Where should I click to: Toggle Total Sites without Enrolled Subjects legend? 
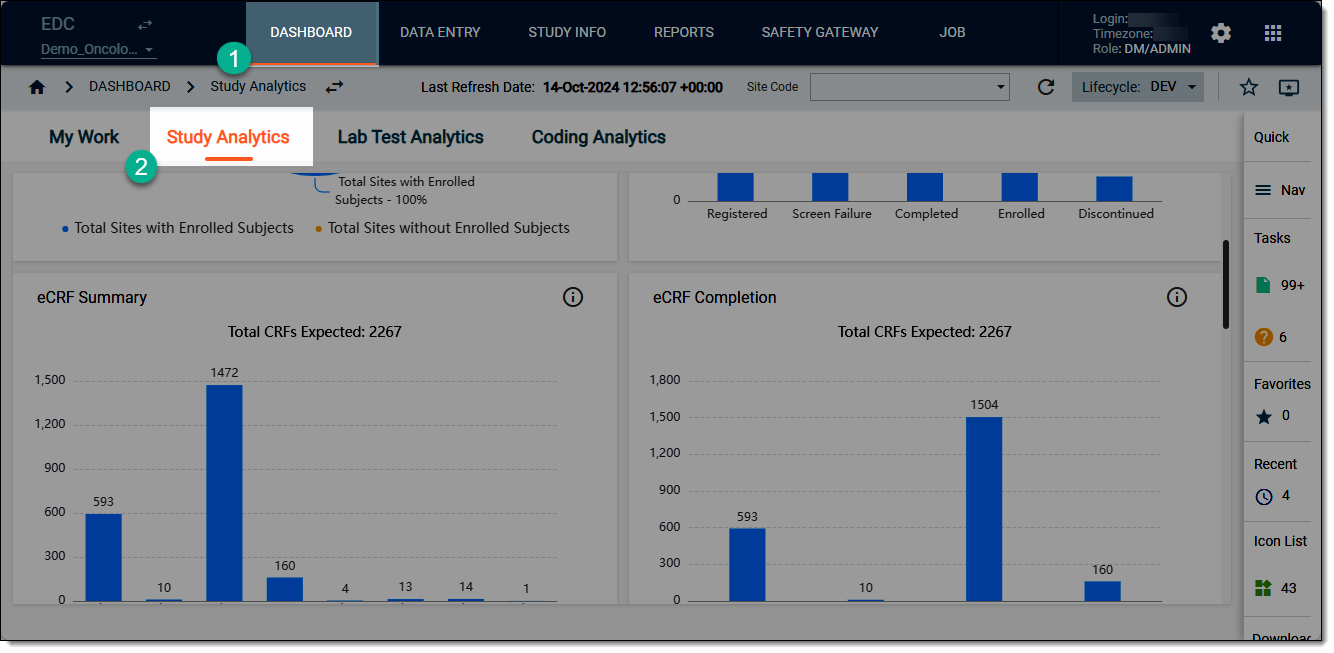click(442, 228)
